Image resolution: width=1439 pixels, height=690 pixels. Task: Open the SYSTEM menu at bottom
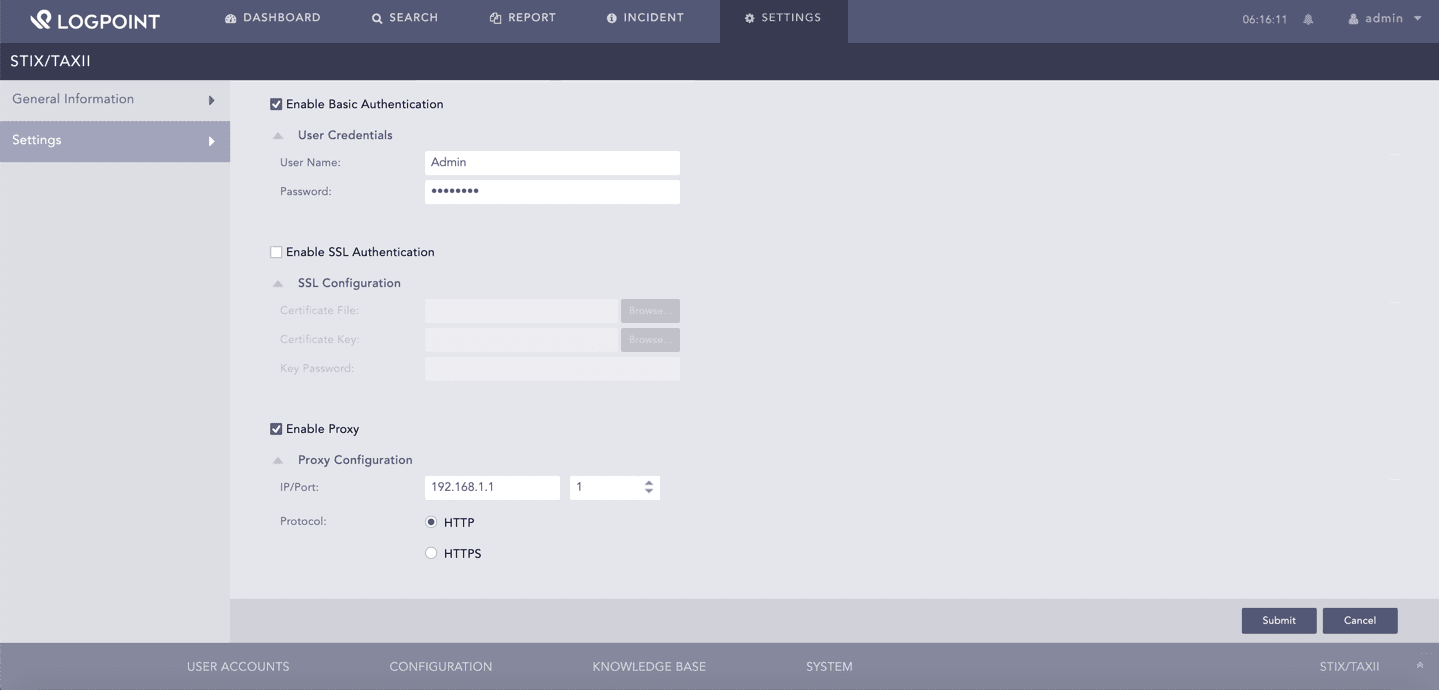coord(828,666)
